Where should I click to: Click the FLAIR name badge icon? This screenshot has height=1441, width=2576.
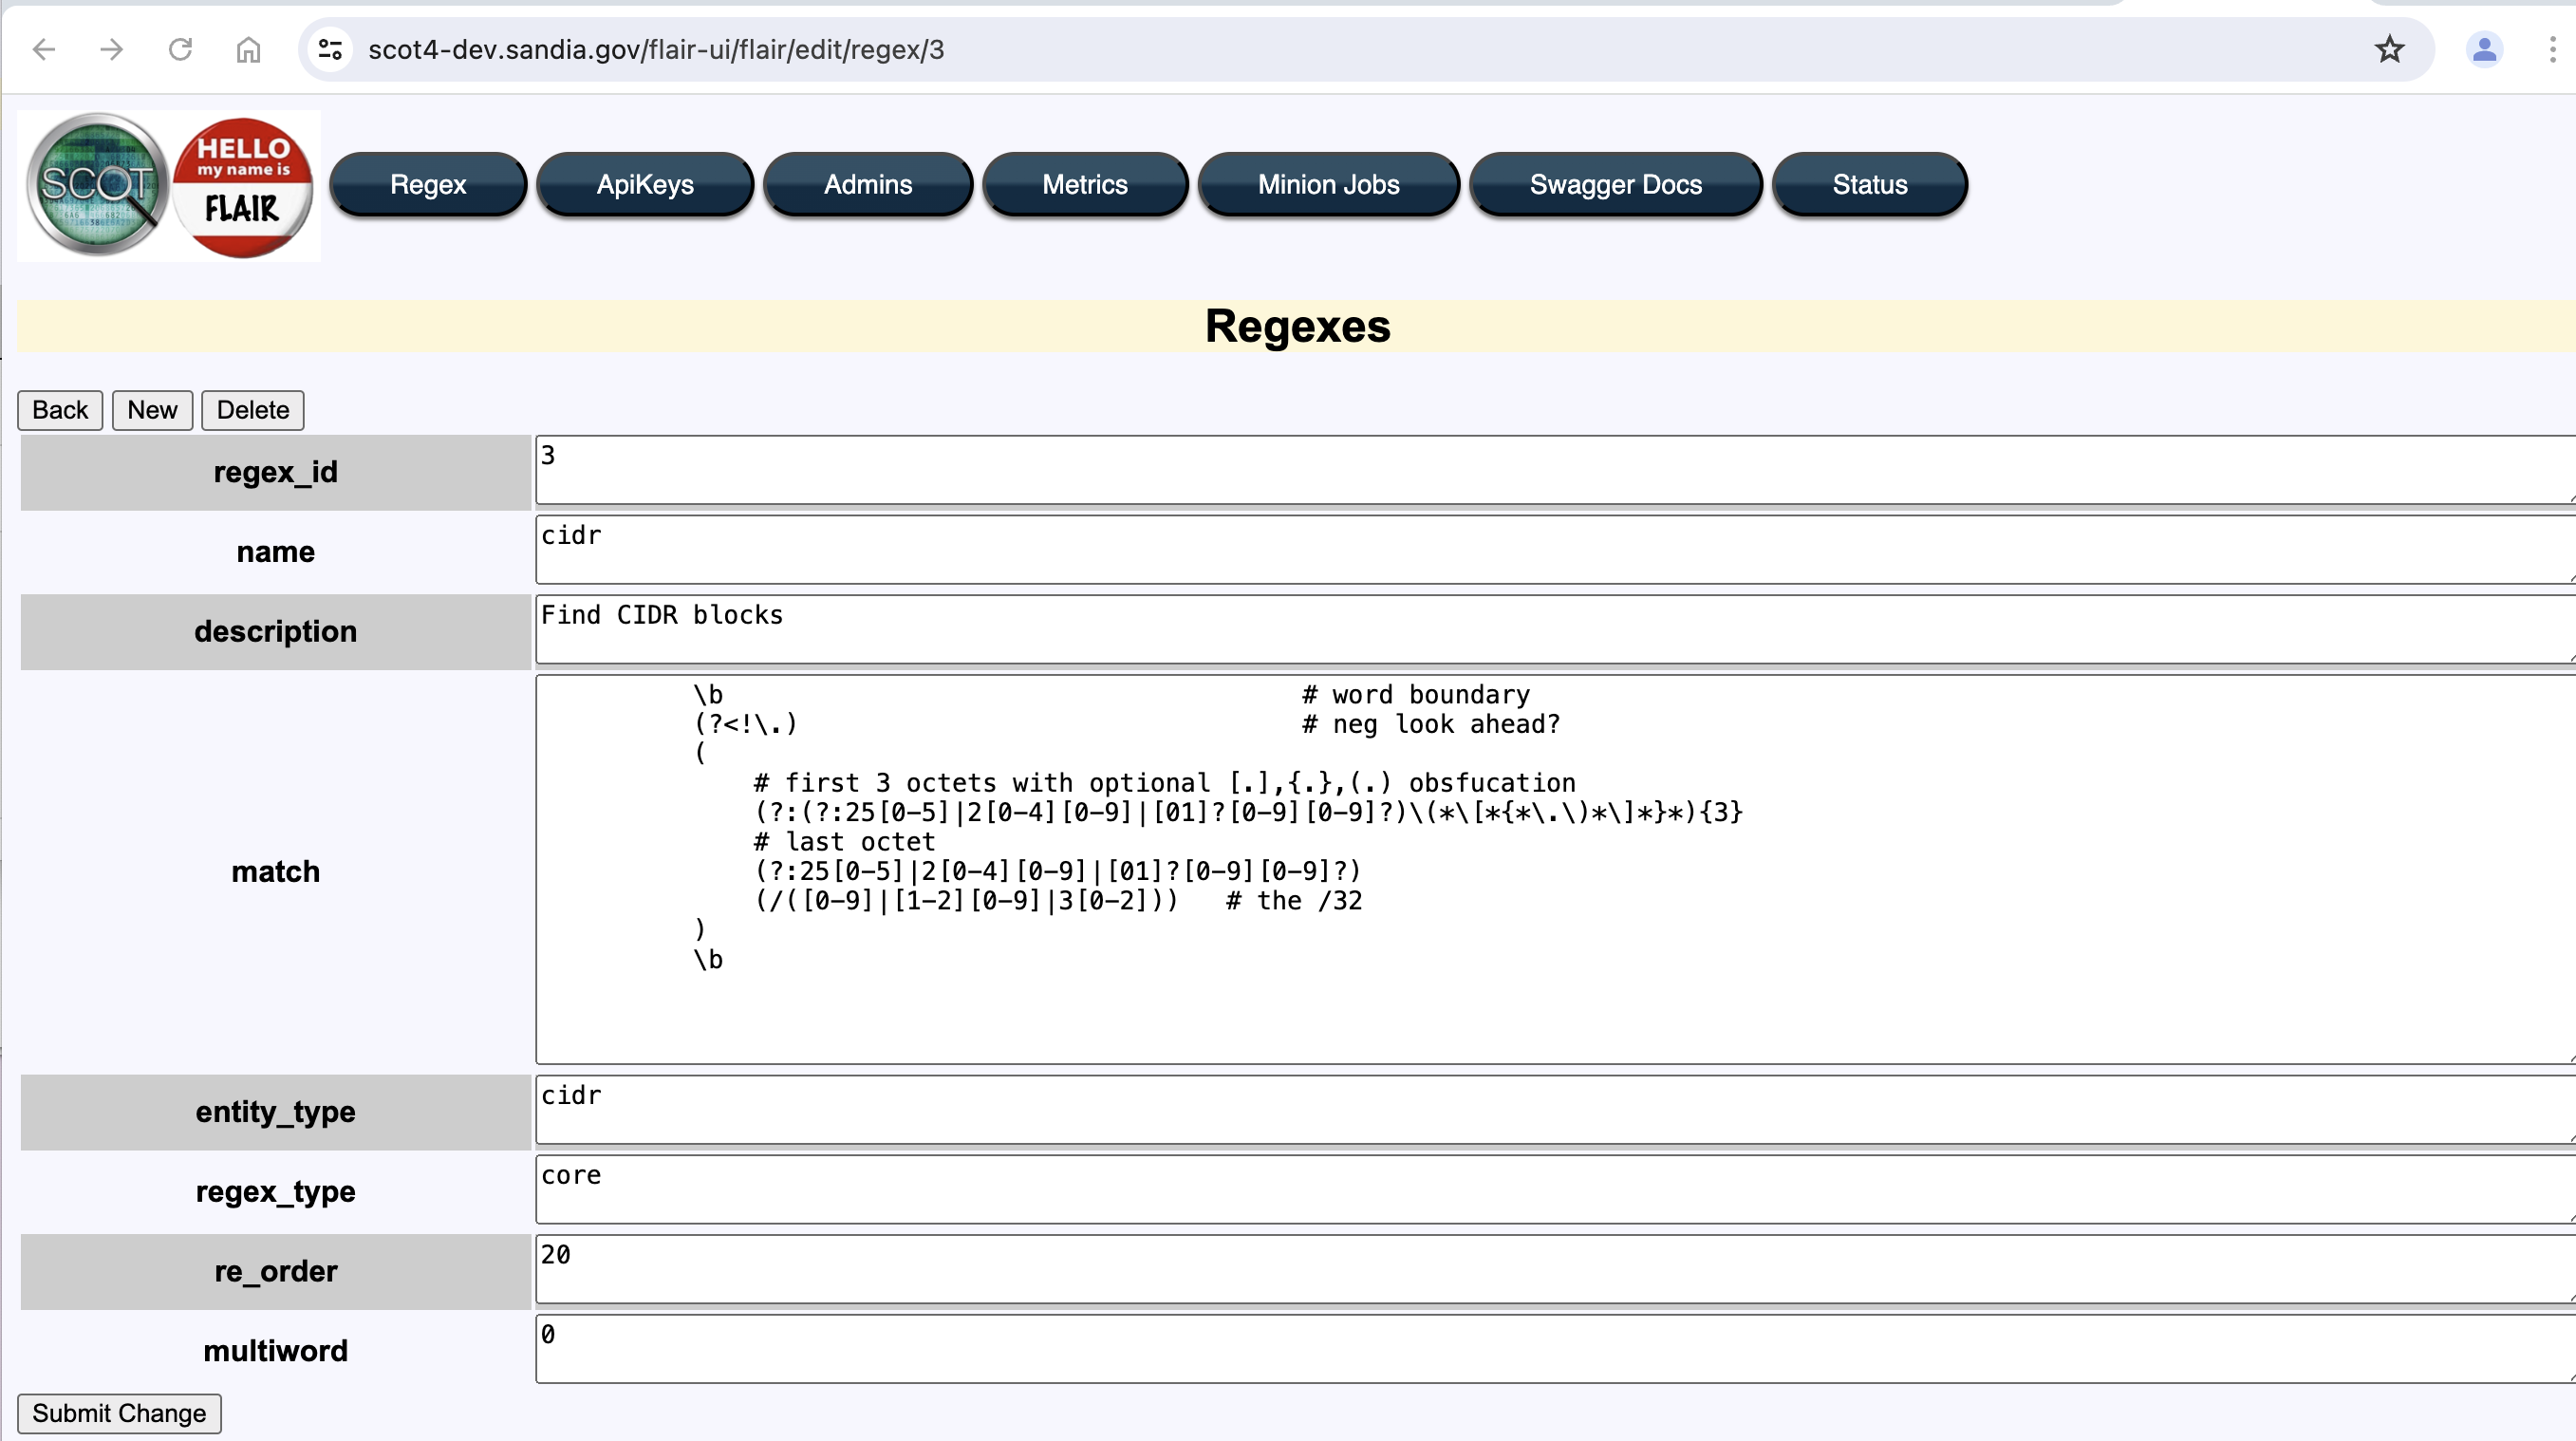[x=242, y=184]
